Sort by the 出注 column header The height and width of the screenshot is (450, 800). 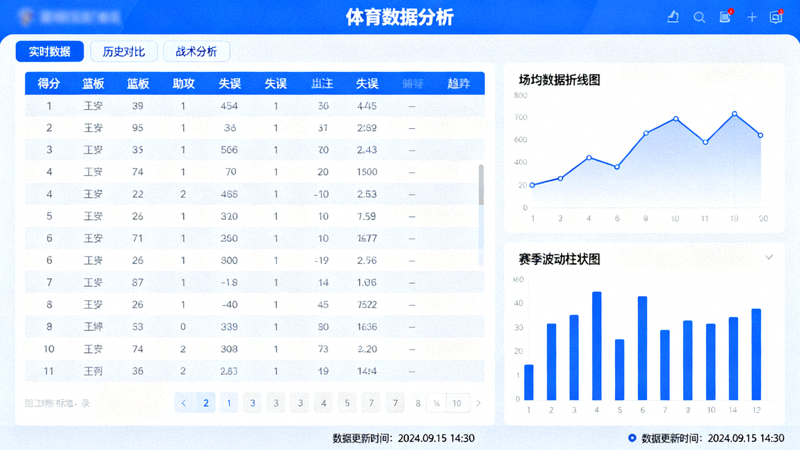322,84
